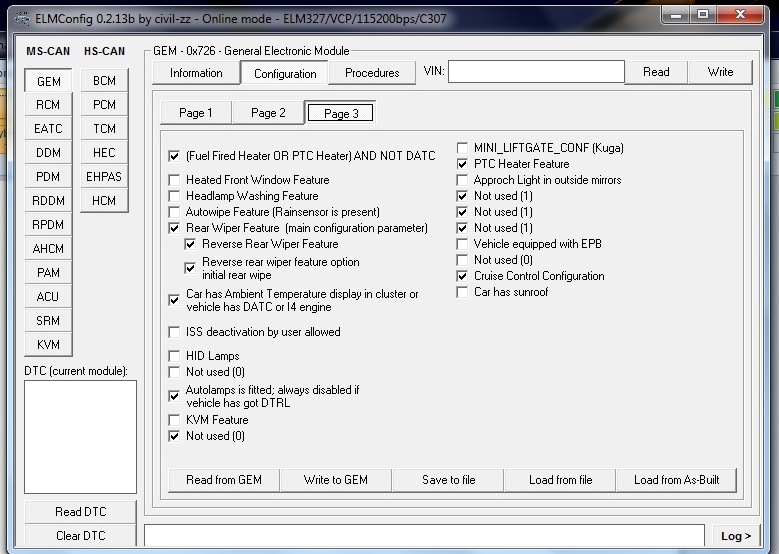Toggle Reverse Rear Wiper Feature

point(192,244)
